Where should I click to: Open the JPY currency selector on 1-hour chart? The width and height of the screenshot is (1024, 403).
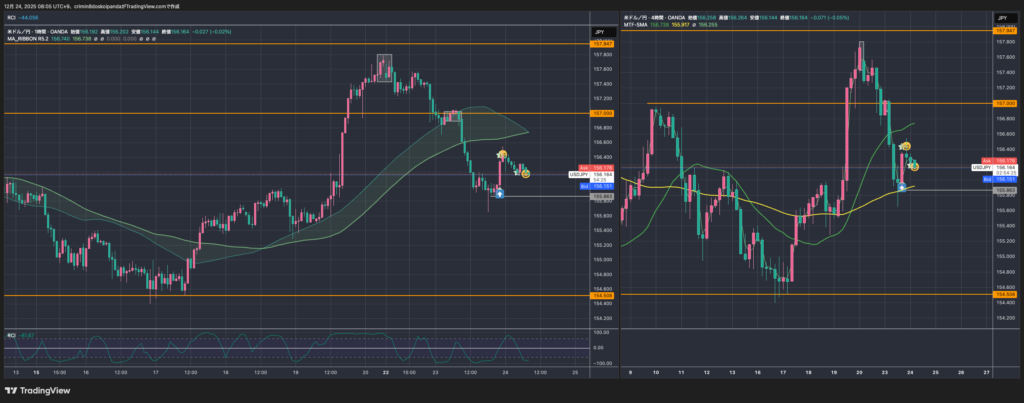point(601,32)
